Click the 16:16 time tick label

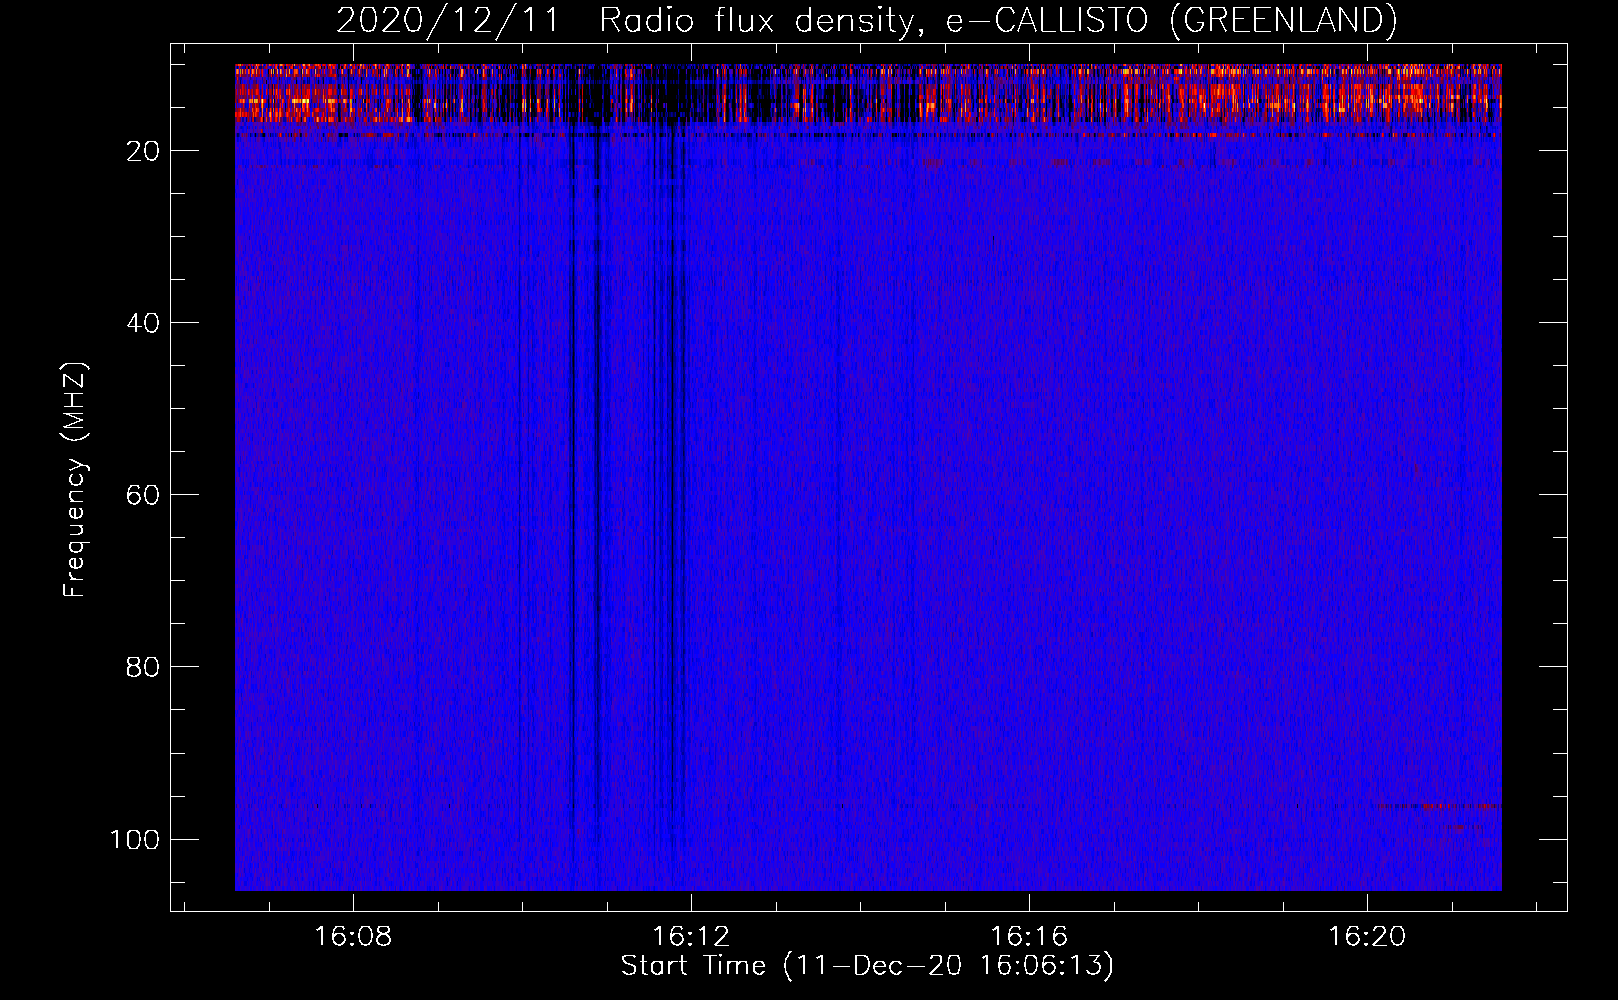click(x=1029, y=937)
